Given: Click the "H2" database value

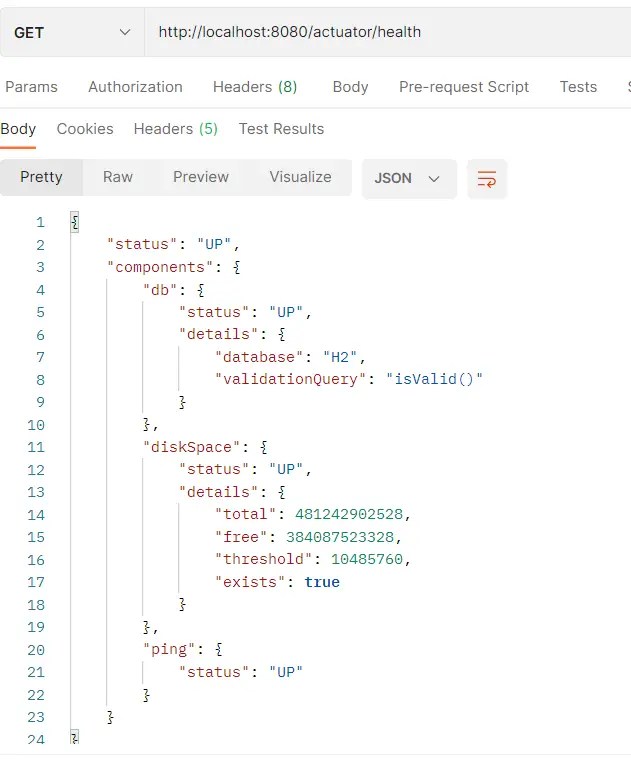Looking at the screenshot, I should (340, 357).
